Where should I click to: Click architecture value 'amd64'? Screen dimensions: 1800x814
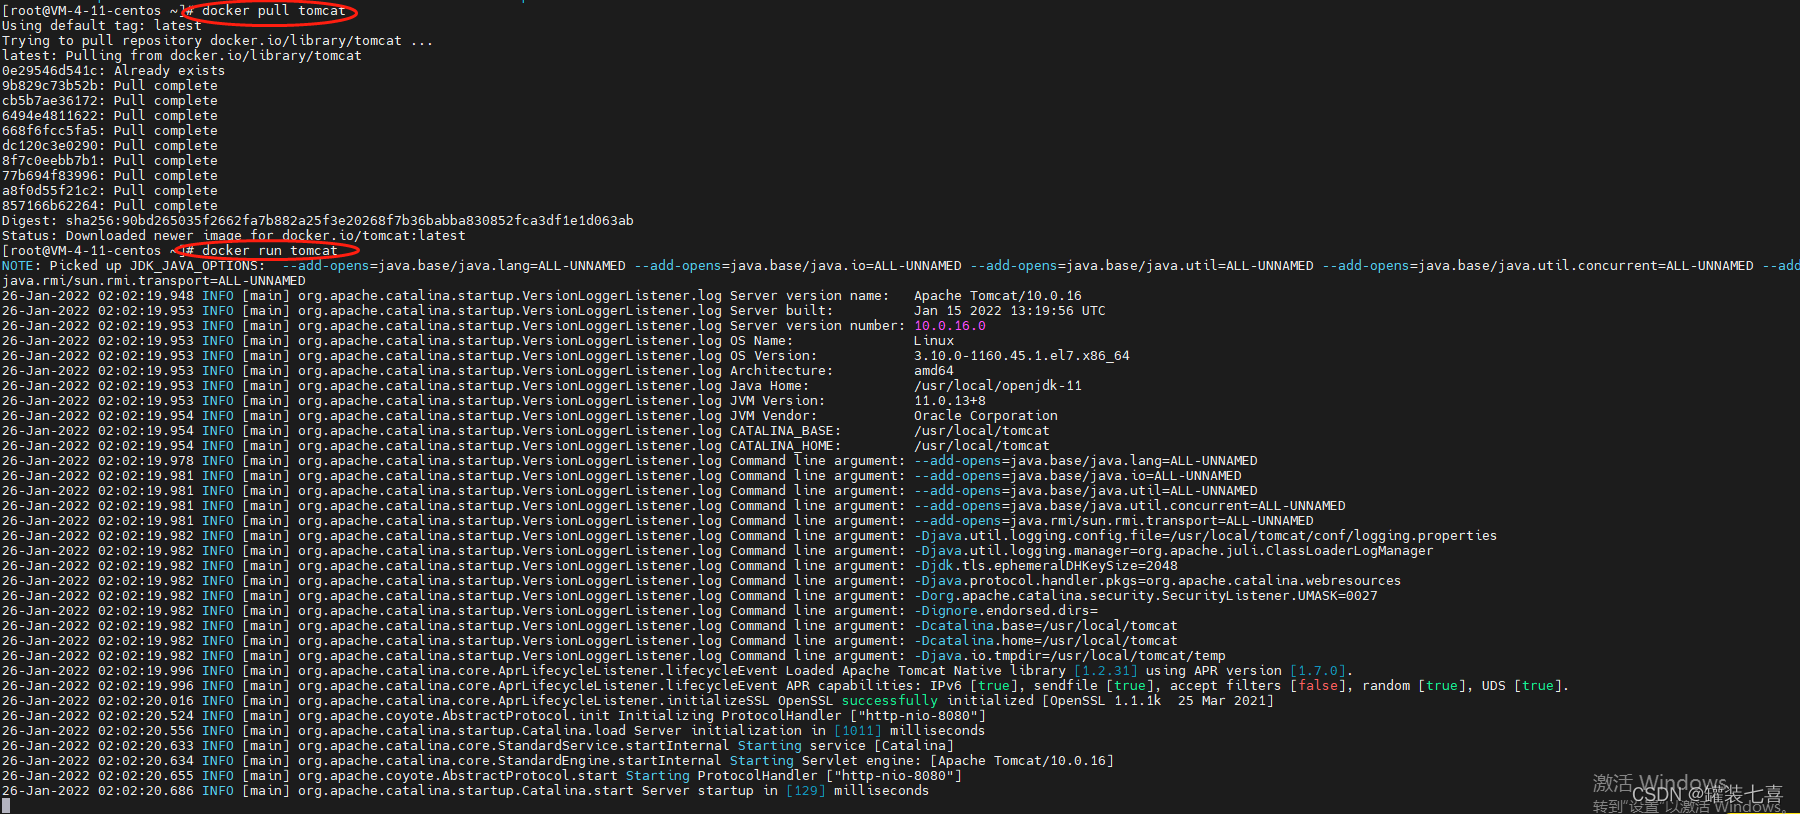pos(933,371)
